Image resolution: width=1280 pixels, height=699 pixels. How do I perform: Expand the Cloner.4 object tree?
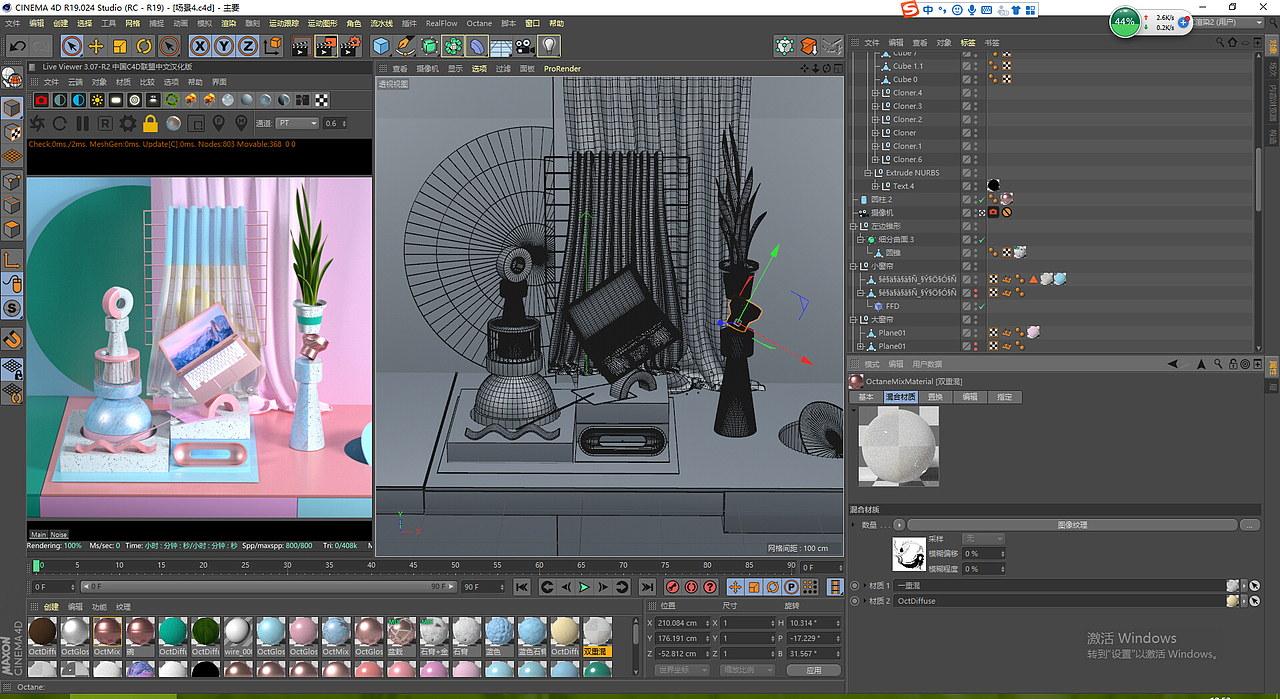[x=875, y=93]
